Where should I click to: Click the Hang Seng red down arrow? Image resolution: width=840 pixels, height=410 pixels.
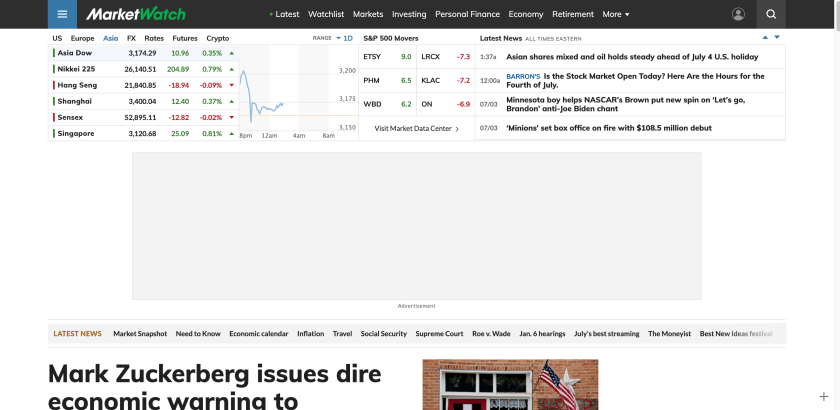pyautogui.click(x=231, y=85)
